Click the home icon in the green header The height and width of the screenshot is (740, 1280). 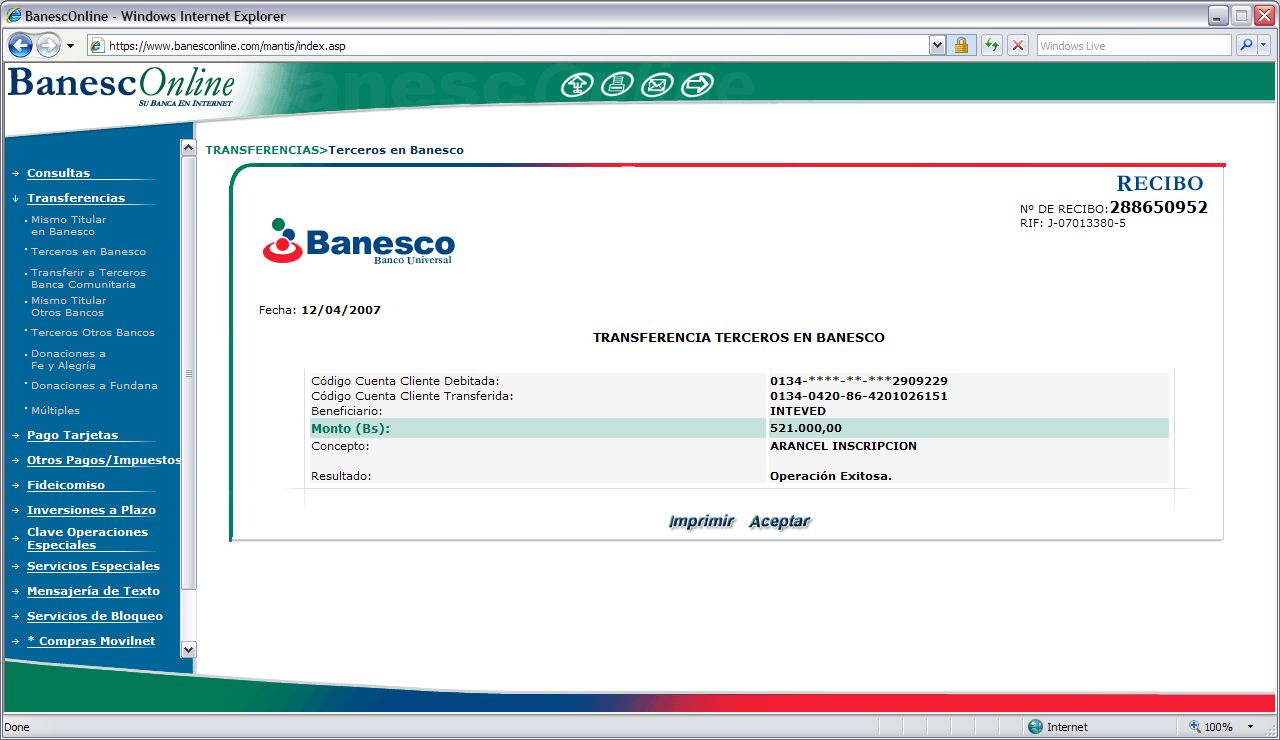(578, 86)
